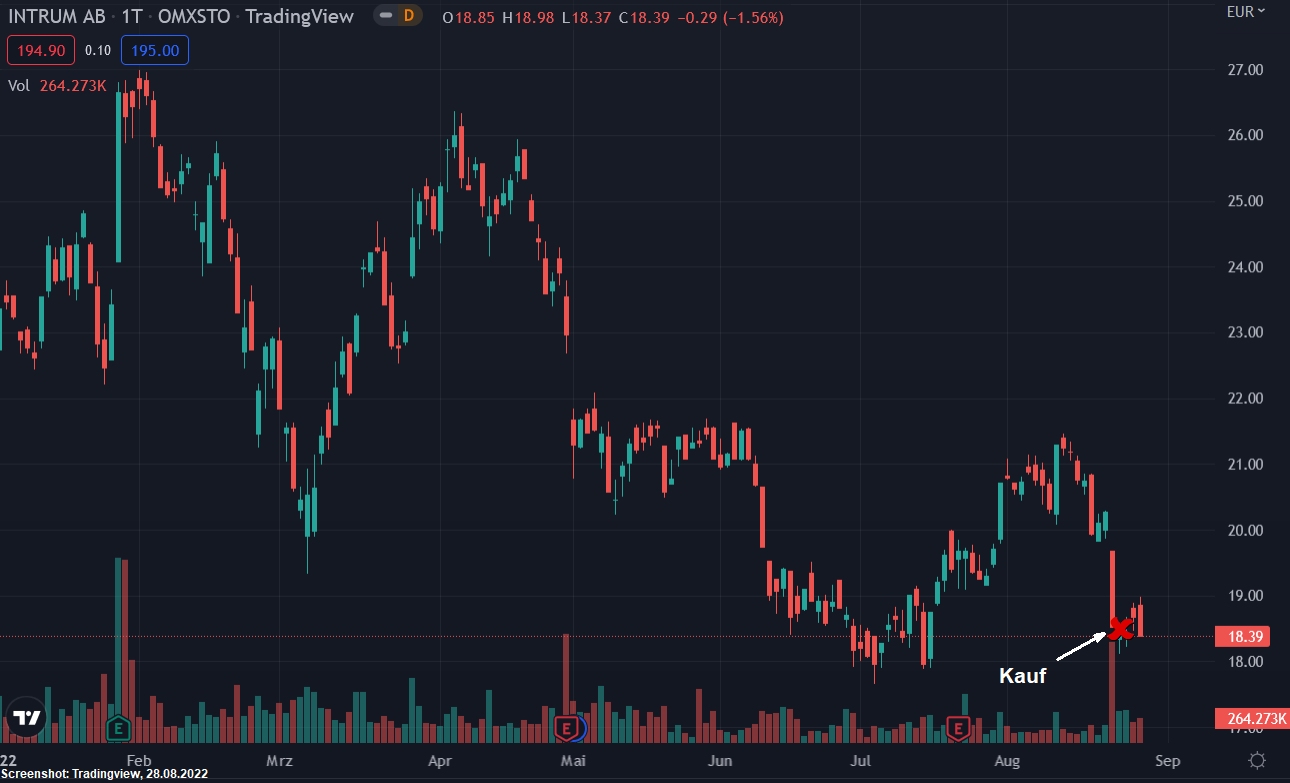Open the TradingView logo in chart corner
Viewport: 1290px width, 783px height.
pyautogui.click(x=26, y=717)
